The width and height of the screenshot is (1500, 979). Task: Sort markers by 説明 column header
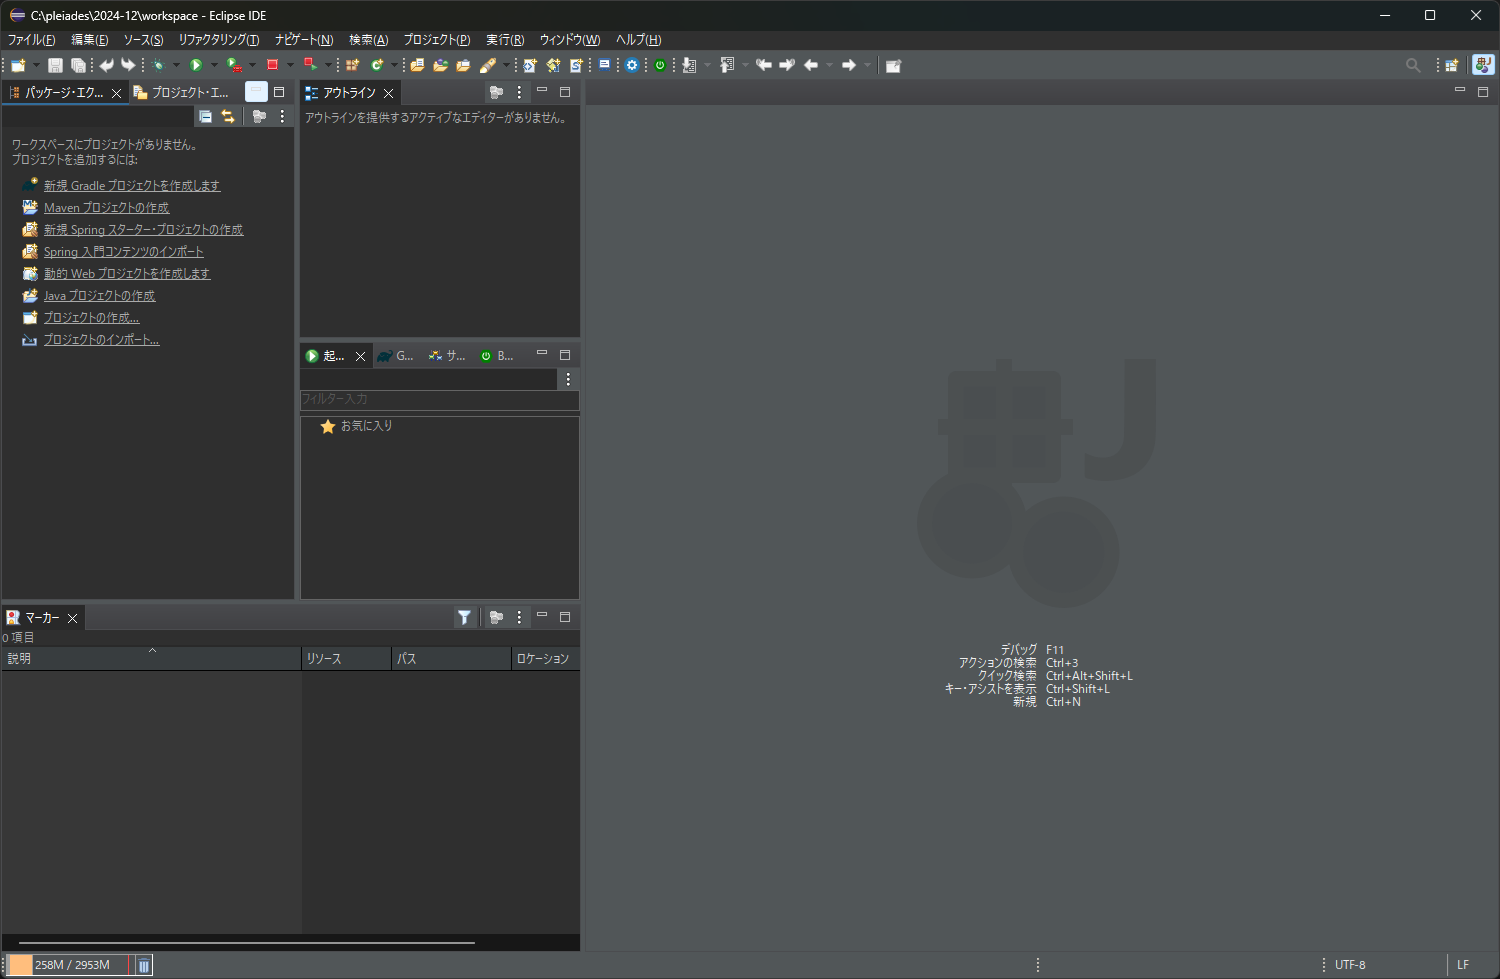151,658
